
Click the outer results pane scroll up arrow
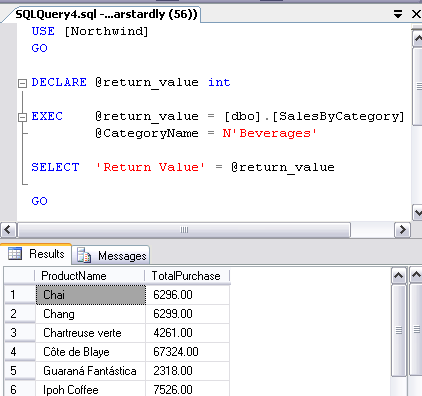coord(416,275)
